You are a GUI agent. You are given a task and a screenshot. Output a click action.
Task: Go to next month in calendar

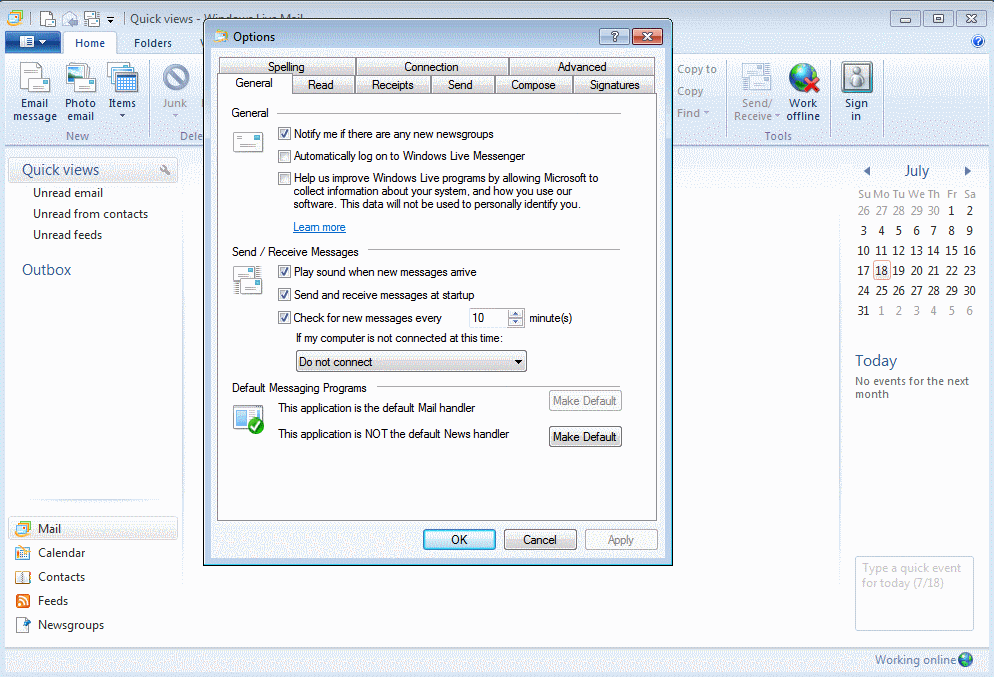967,171
